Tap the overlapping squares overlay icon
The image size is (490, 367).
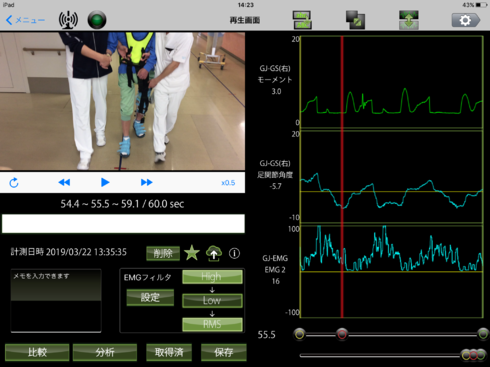point(355,20)
